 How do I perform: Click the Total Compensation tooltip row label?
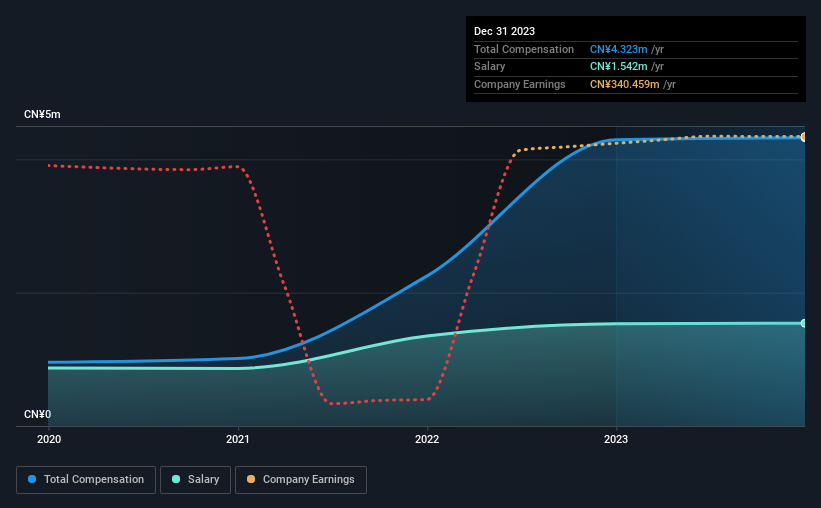524,49
